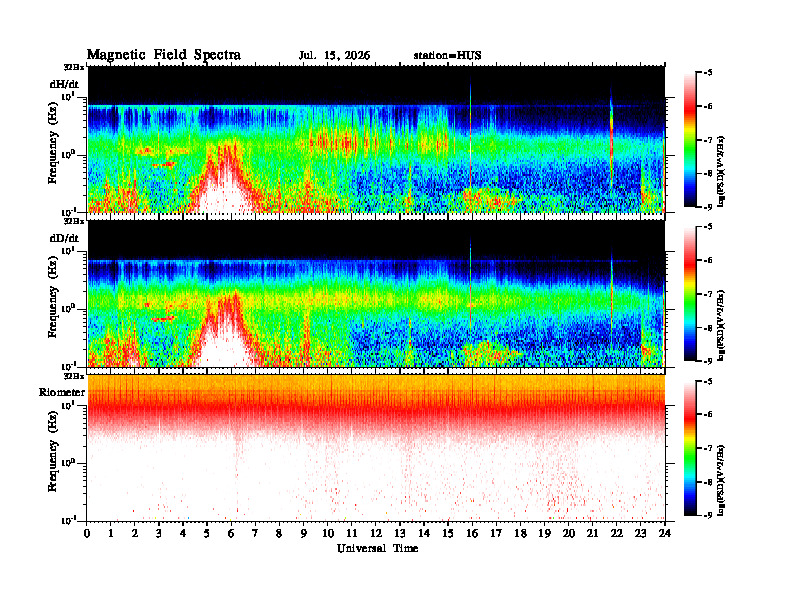The image size is (792, 612).
Task: Click the "dH/dt" panel label
Action: coord(64,84)
